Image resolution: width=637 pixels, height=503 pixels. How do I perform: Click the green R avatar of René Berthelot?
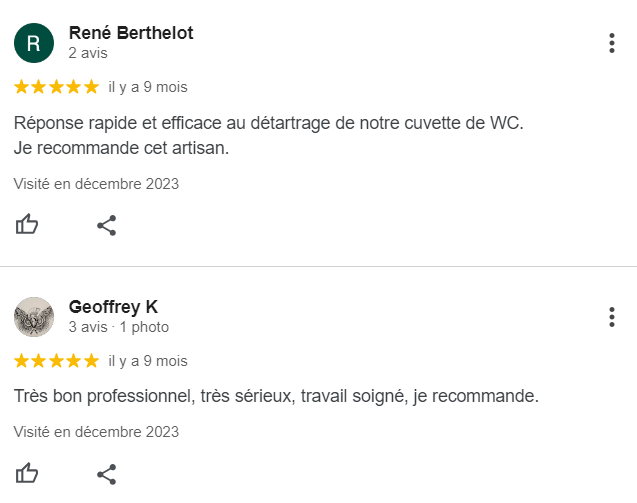(x=34, y=43)
